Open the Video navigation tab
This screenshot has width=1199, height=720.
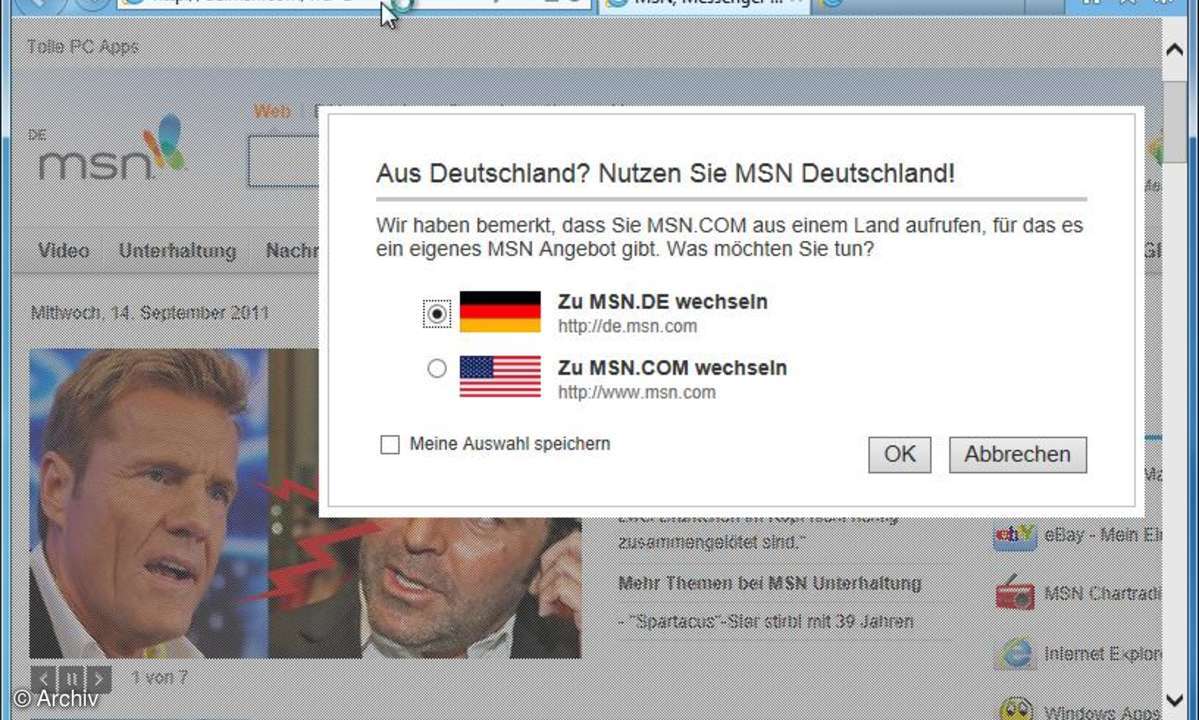click(x=63, y=251)
